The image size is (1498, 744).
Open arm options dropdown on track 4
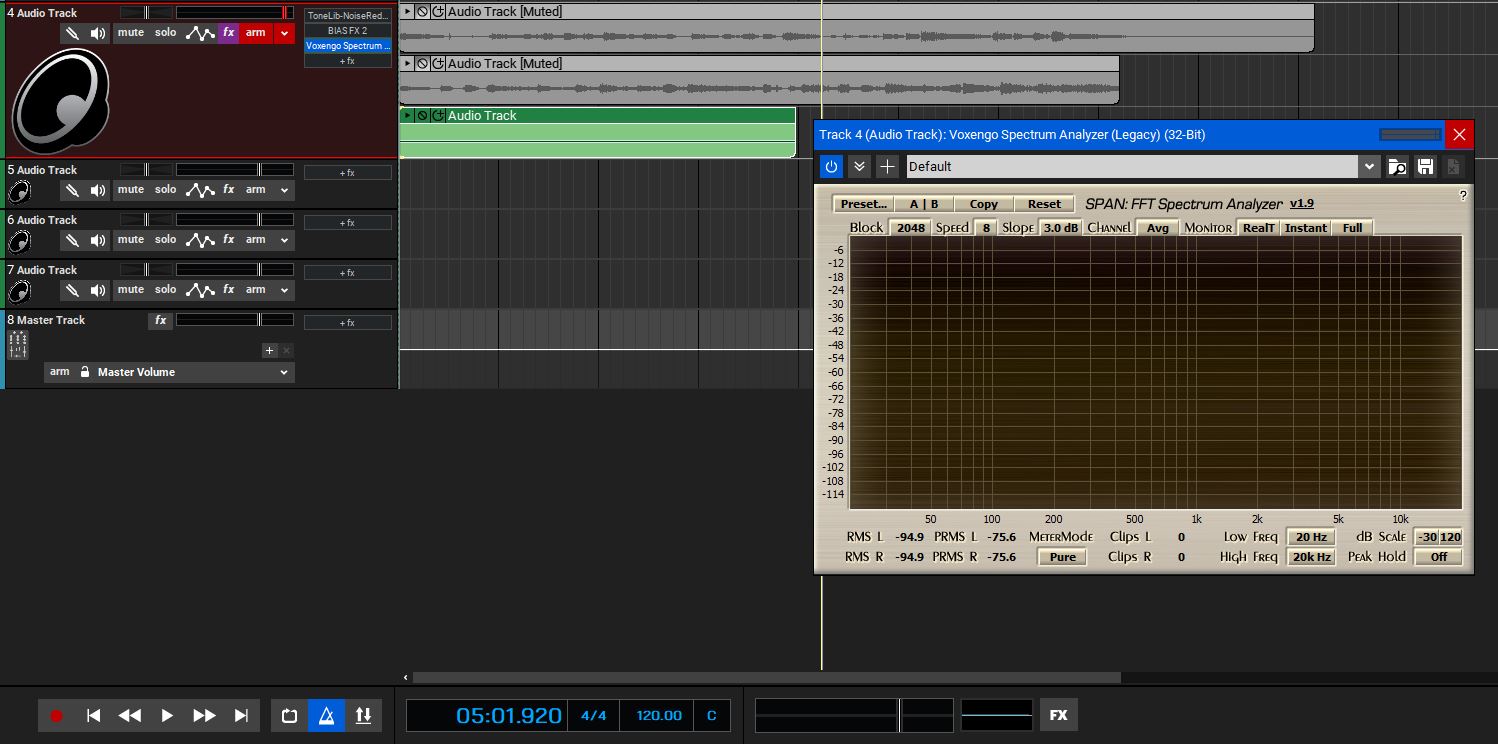pyautogui.click(x=285, y=33)
